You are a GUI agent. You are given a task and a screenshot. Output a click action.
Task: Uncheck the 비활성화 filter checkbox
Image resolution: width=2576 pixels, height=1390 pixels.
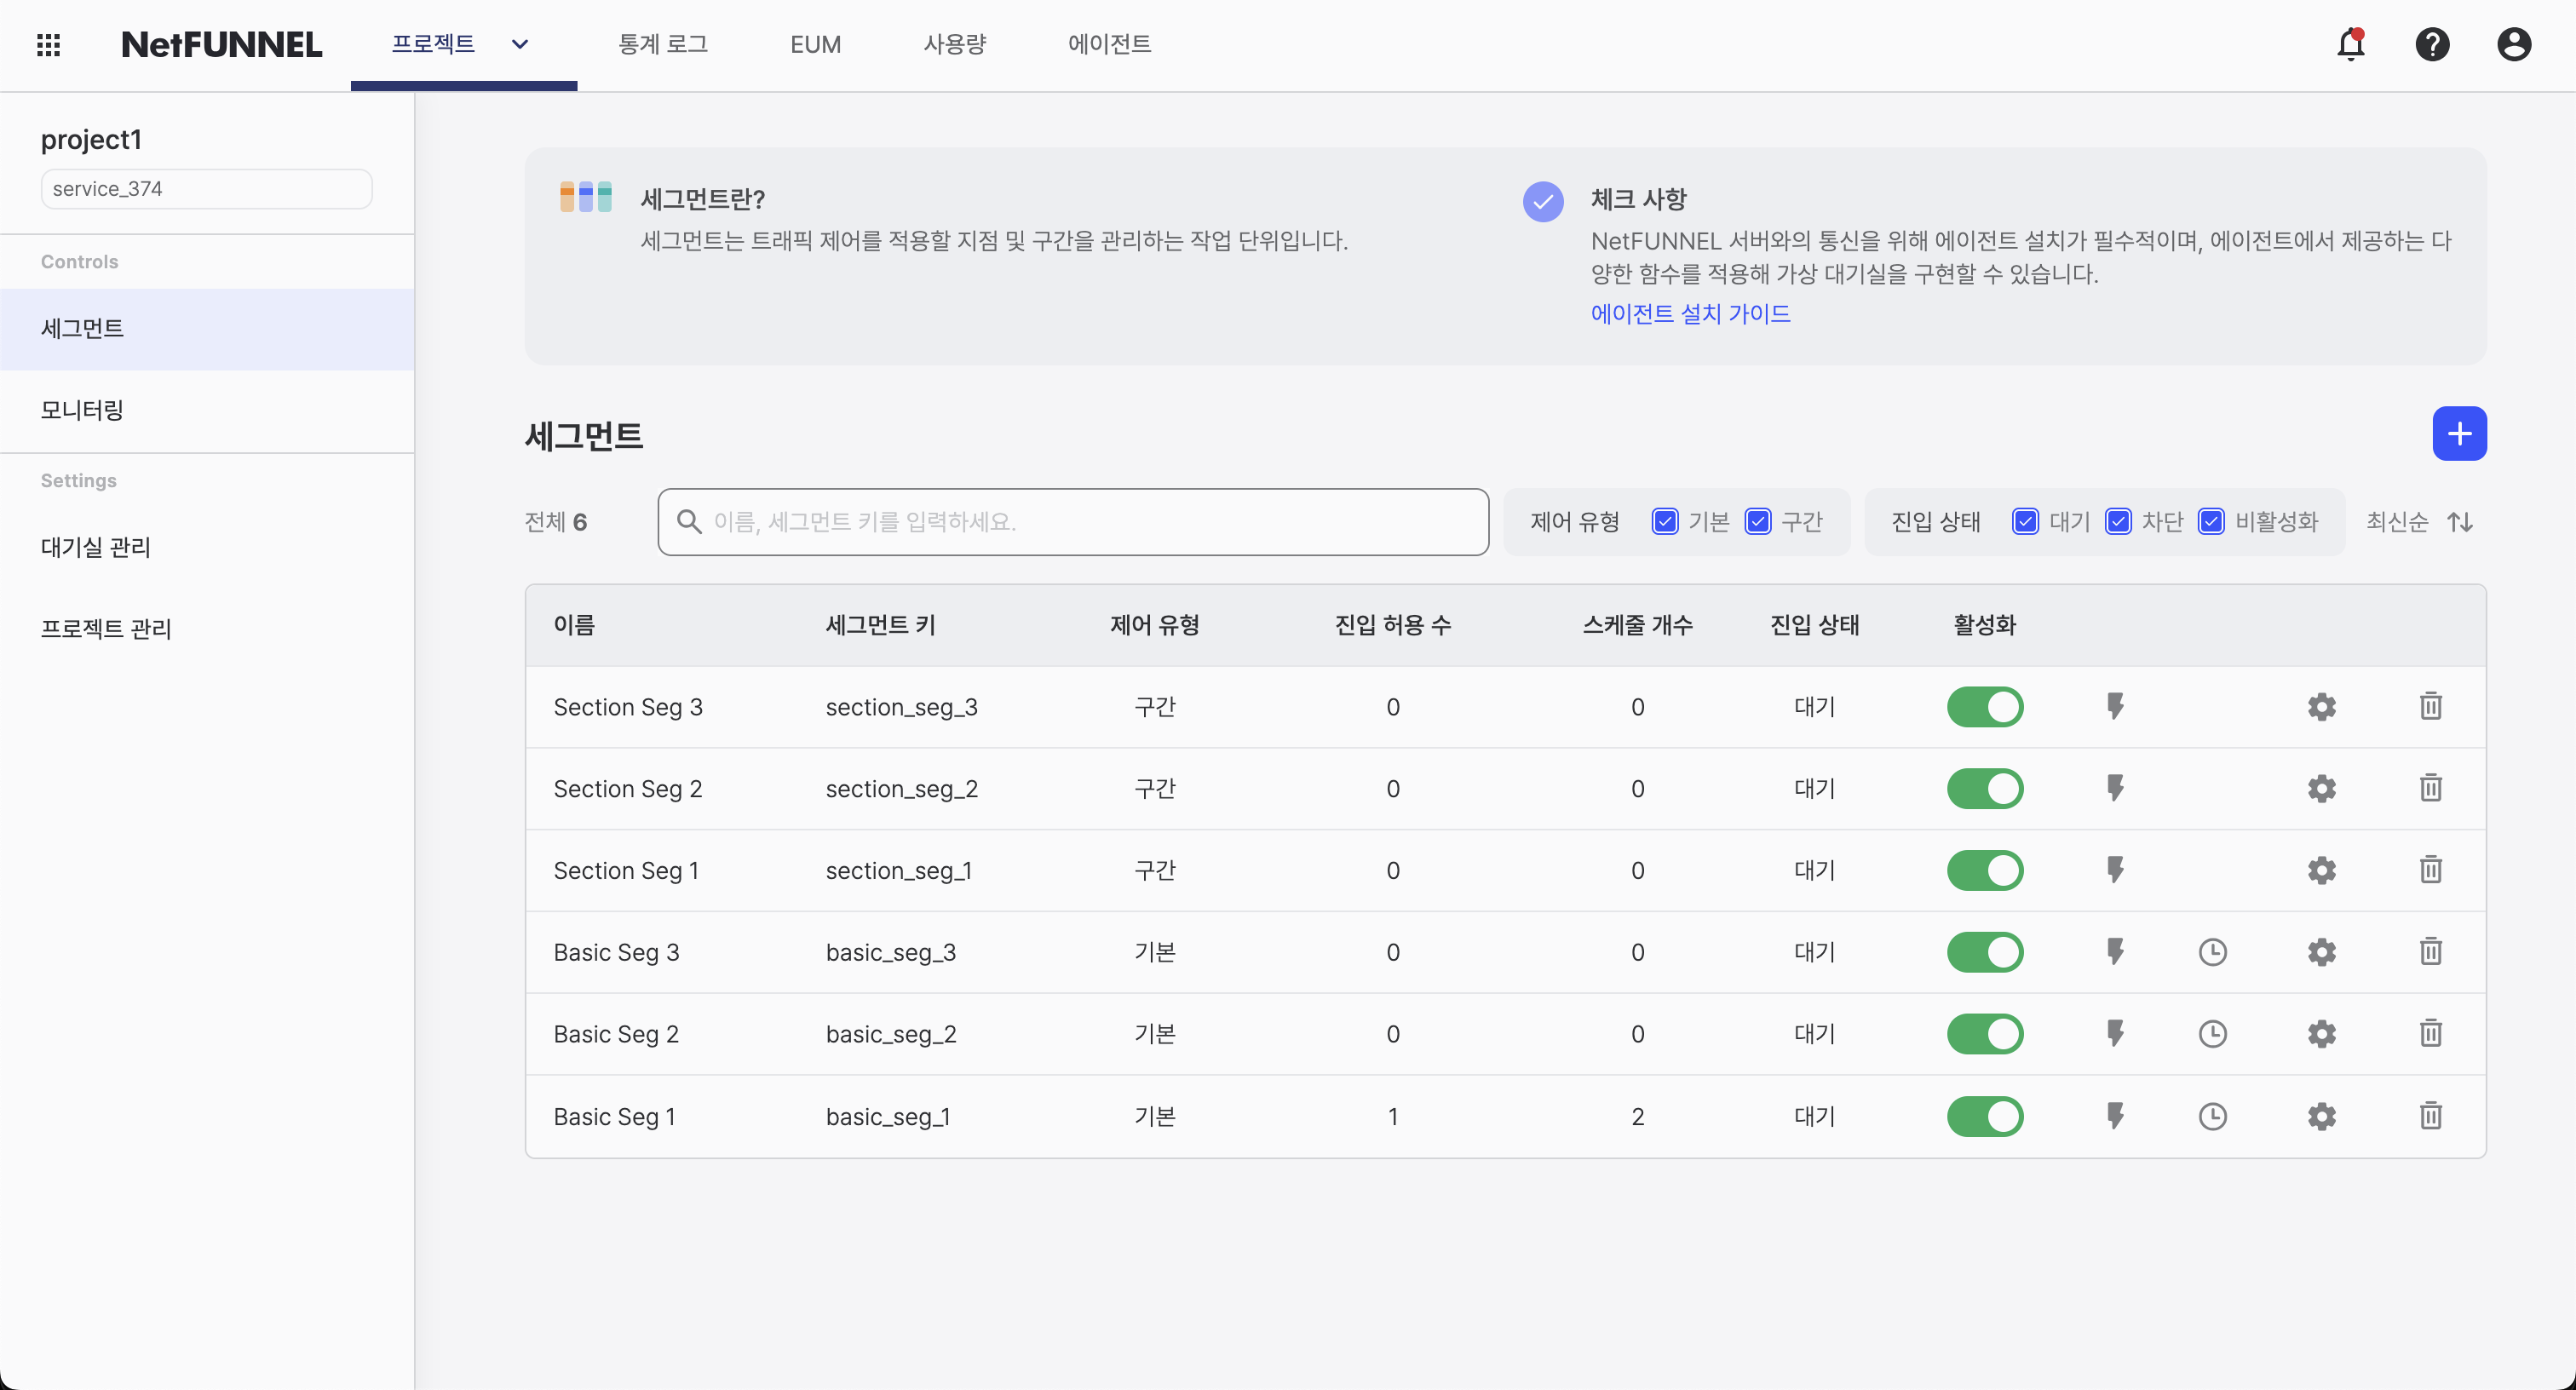tap(2211, 521)
